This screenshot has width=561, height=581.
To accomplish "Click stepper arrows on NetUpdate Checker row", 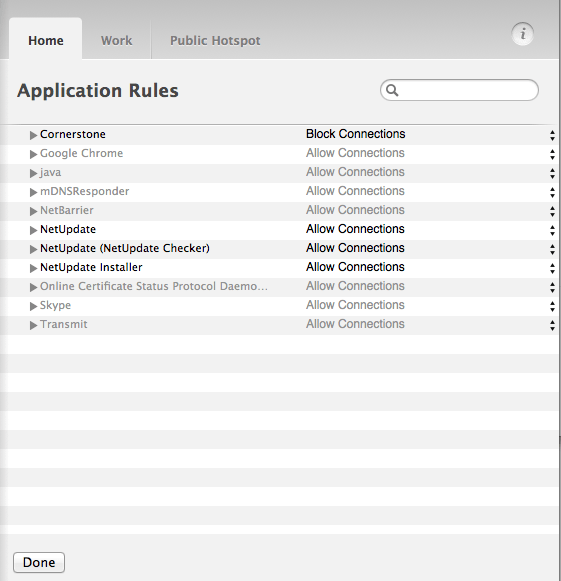I will pos(552,249).
